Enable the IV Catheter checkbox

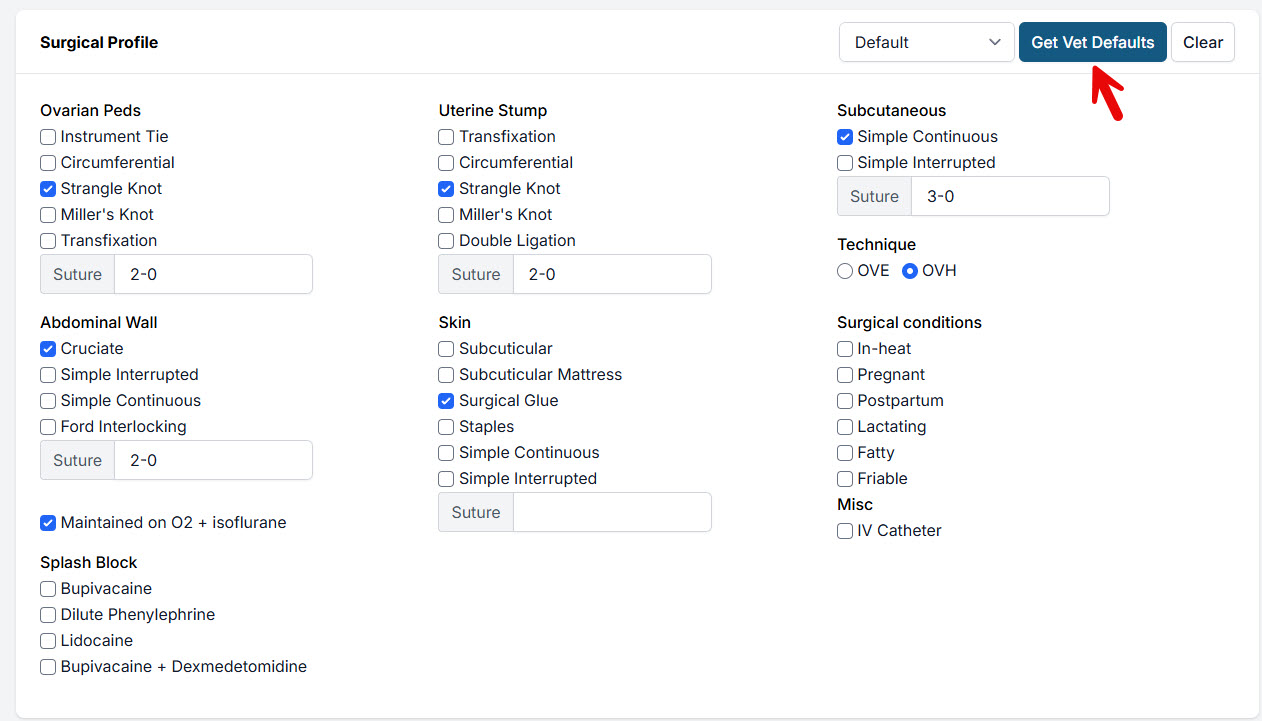click(845, 531)
